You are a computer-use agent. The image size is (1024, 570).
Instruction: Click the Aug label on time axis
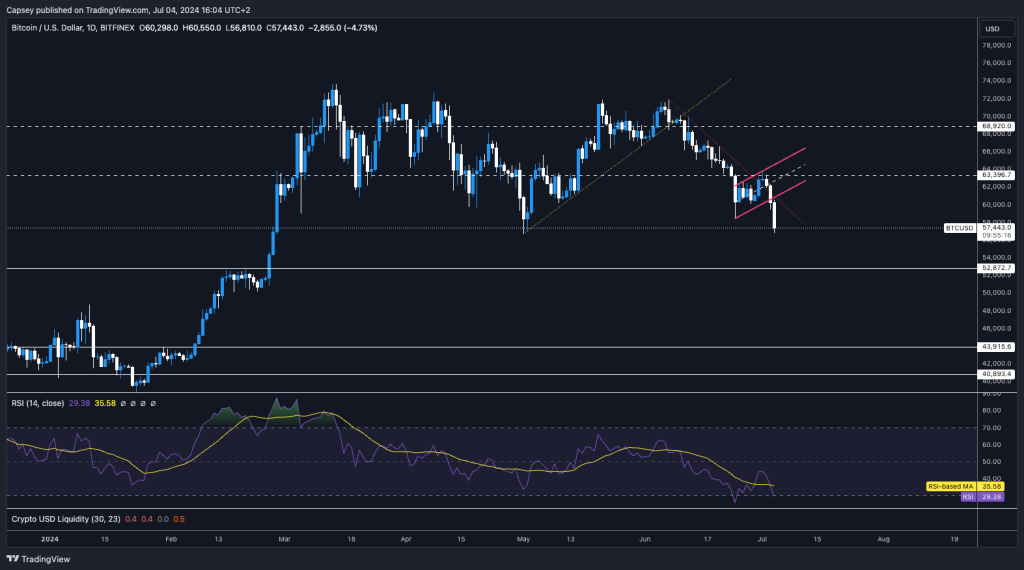tap(884, 539)
